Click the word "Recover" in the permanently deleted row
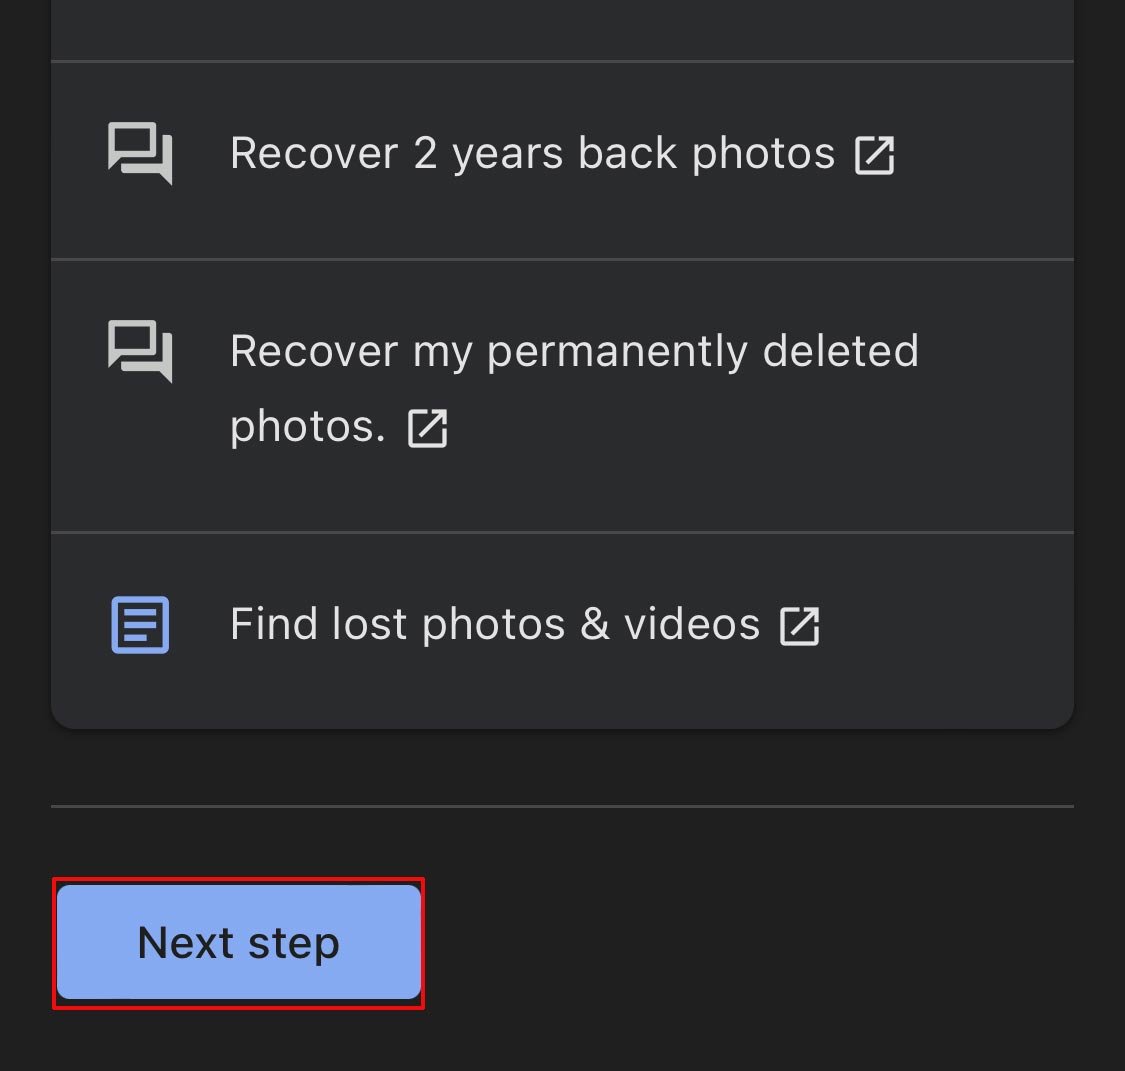 [x=314, y=352]
